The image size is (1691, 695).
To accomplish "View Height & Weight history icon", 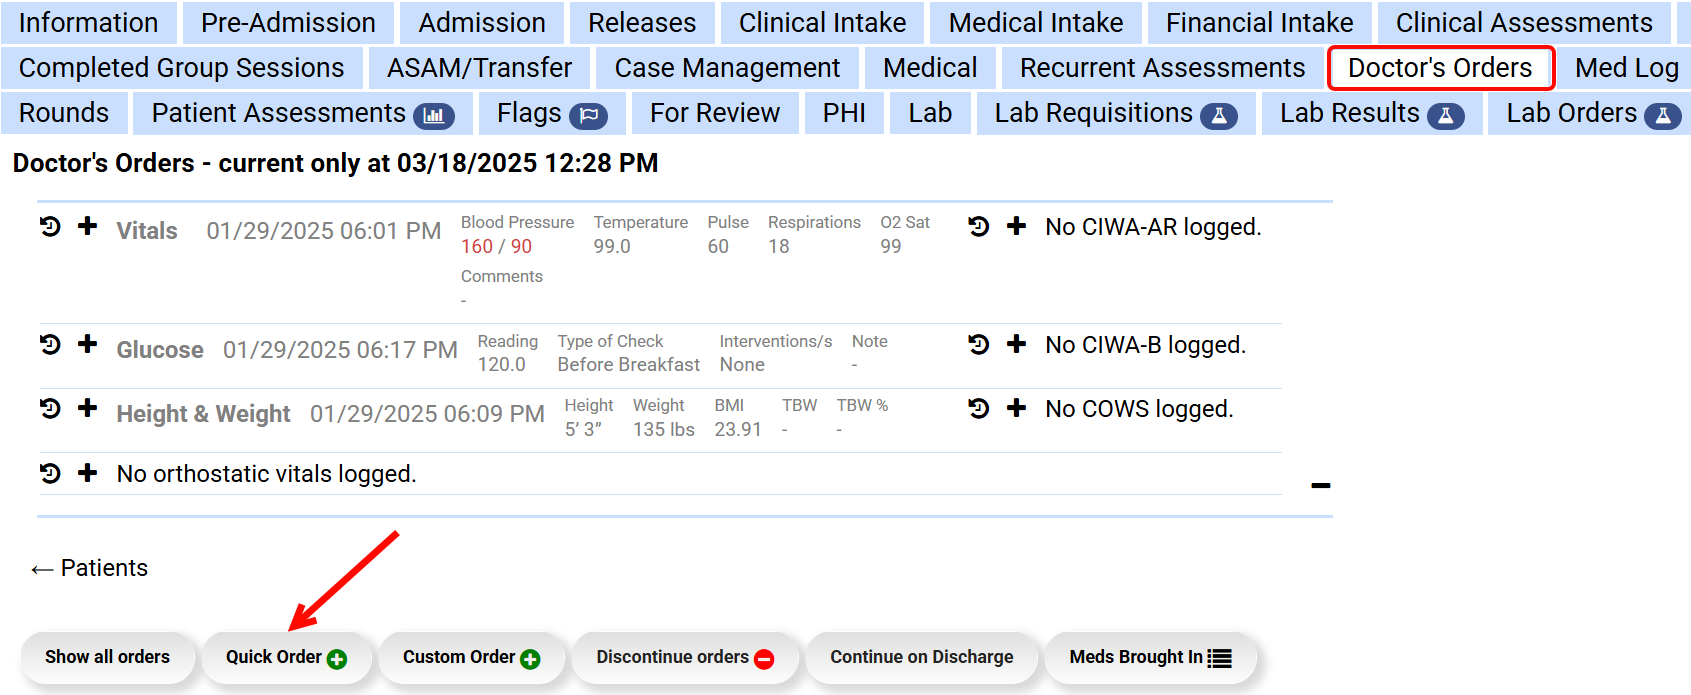I will click(x=50, y=409).
